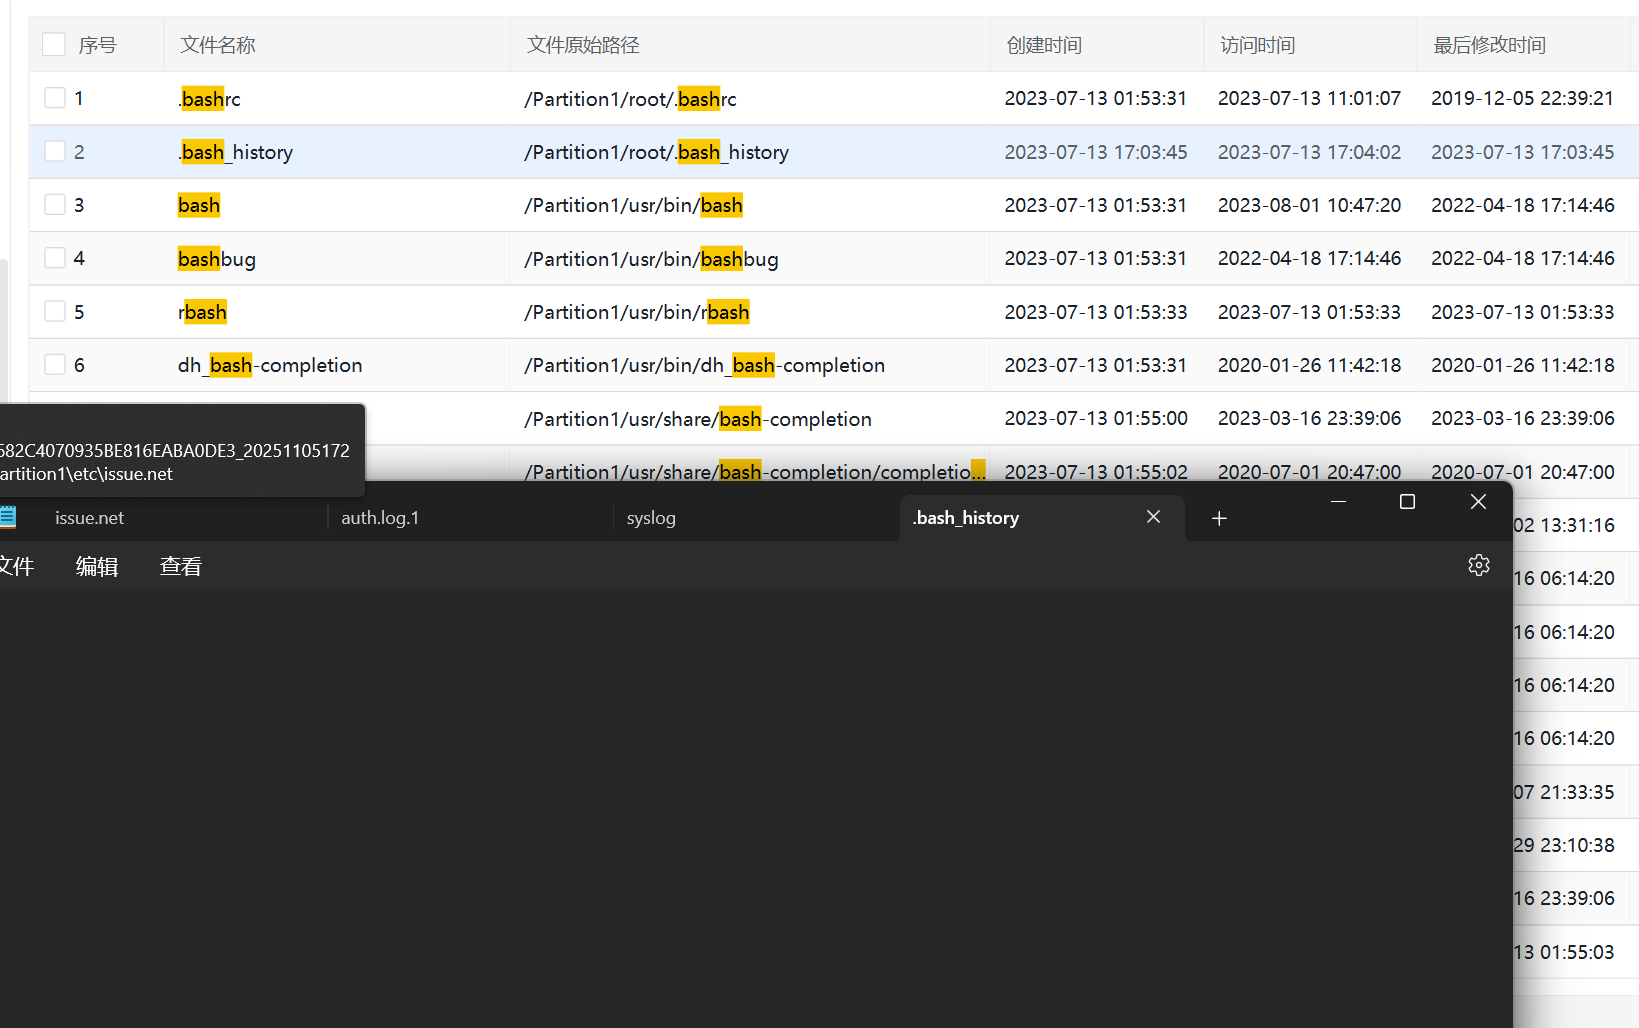
Task: Sort by 文件名称 column header
Action: coord(218,45)
